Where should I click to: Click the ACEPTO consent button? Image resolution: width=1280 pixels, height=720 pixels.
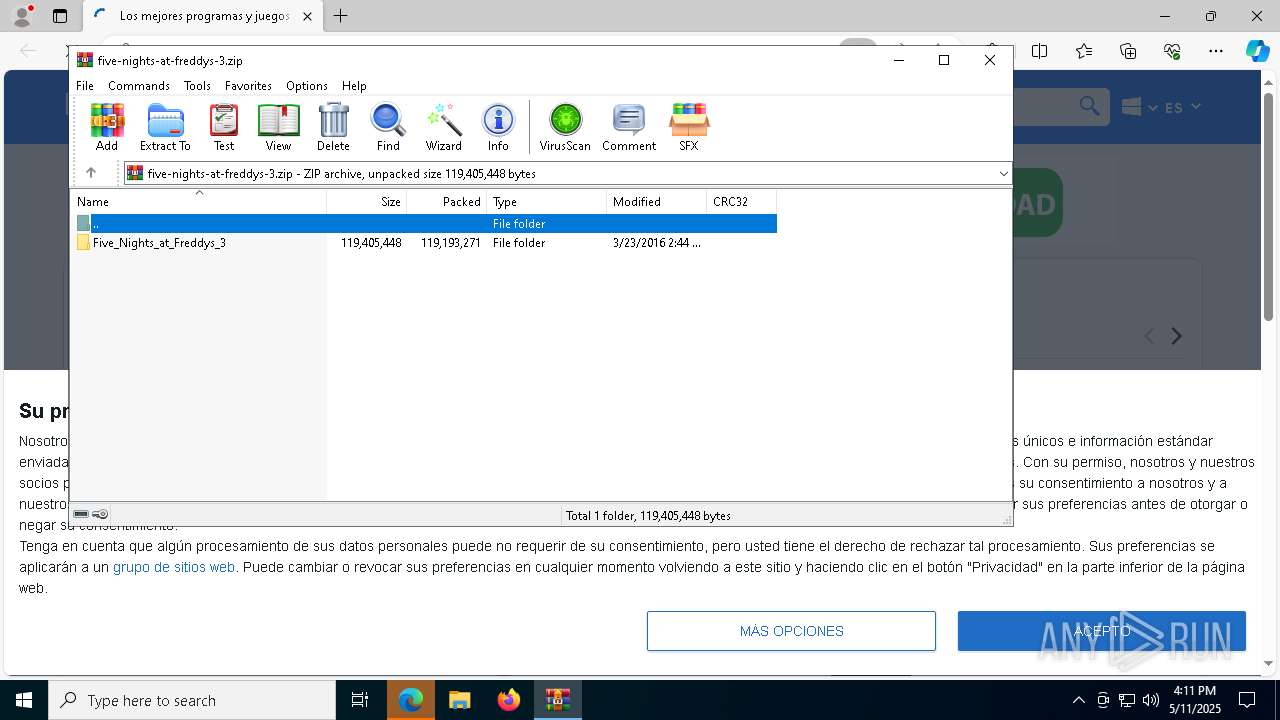(x=1102, y=631)
